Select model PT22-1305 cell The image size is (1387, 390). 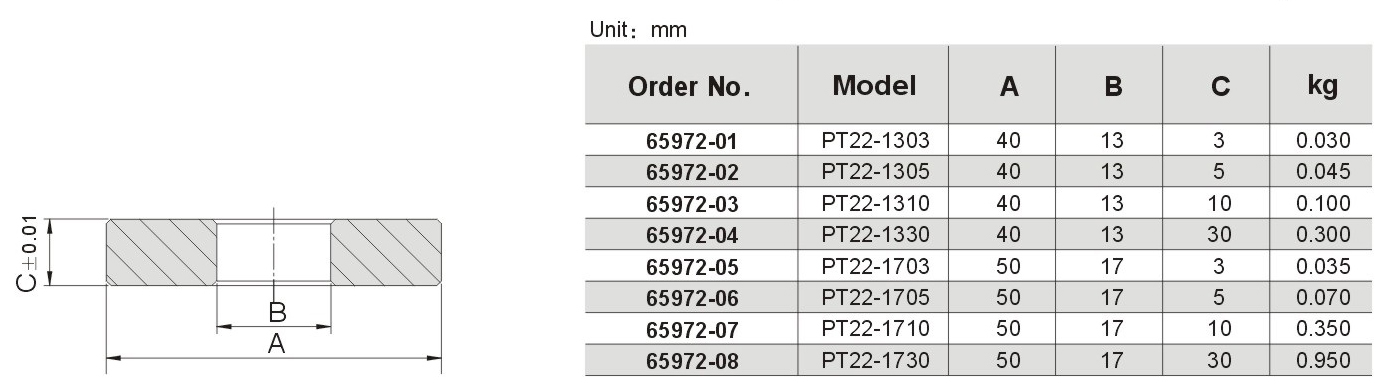(875, 172)
